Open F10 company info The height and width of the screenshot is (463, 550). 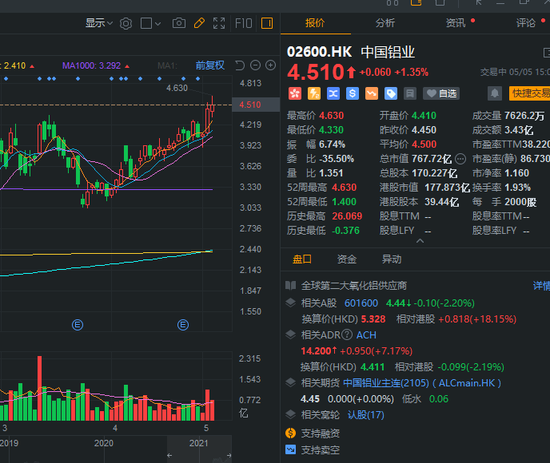tap(243, 24)
